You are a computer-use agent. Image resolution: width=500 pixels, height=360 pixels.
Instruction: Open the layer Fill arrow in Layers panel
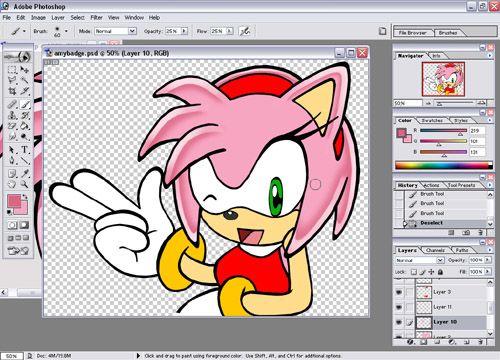[x=488, y=272]
